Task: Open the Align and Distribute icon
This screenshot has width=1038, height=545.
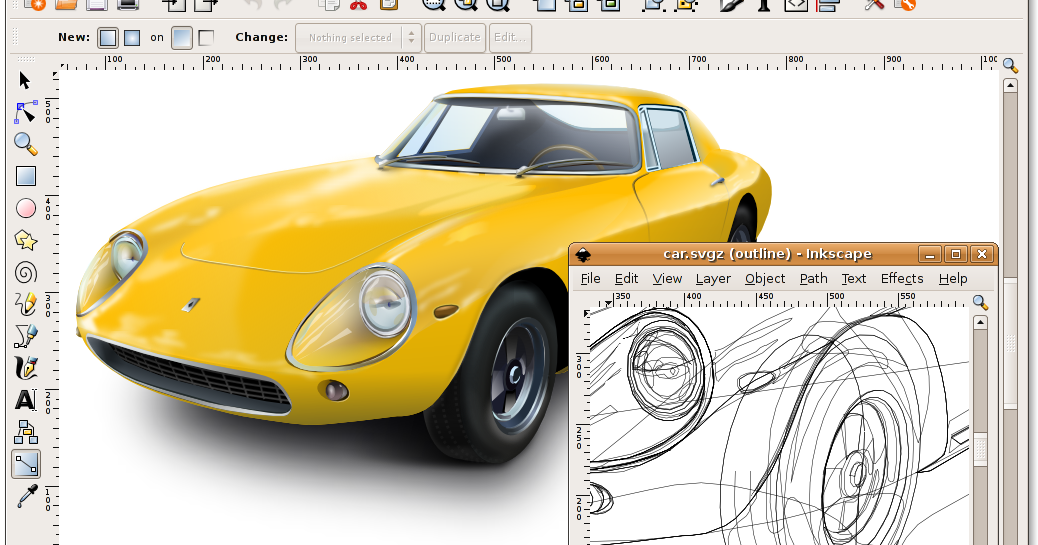Action: click(x=827, y=5)
